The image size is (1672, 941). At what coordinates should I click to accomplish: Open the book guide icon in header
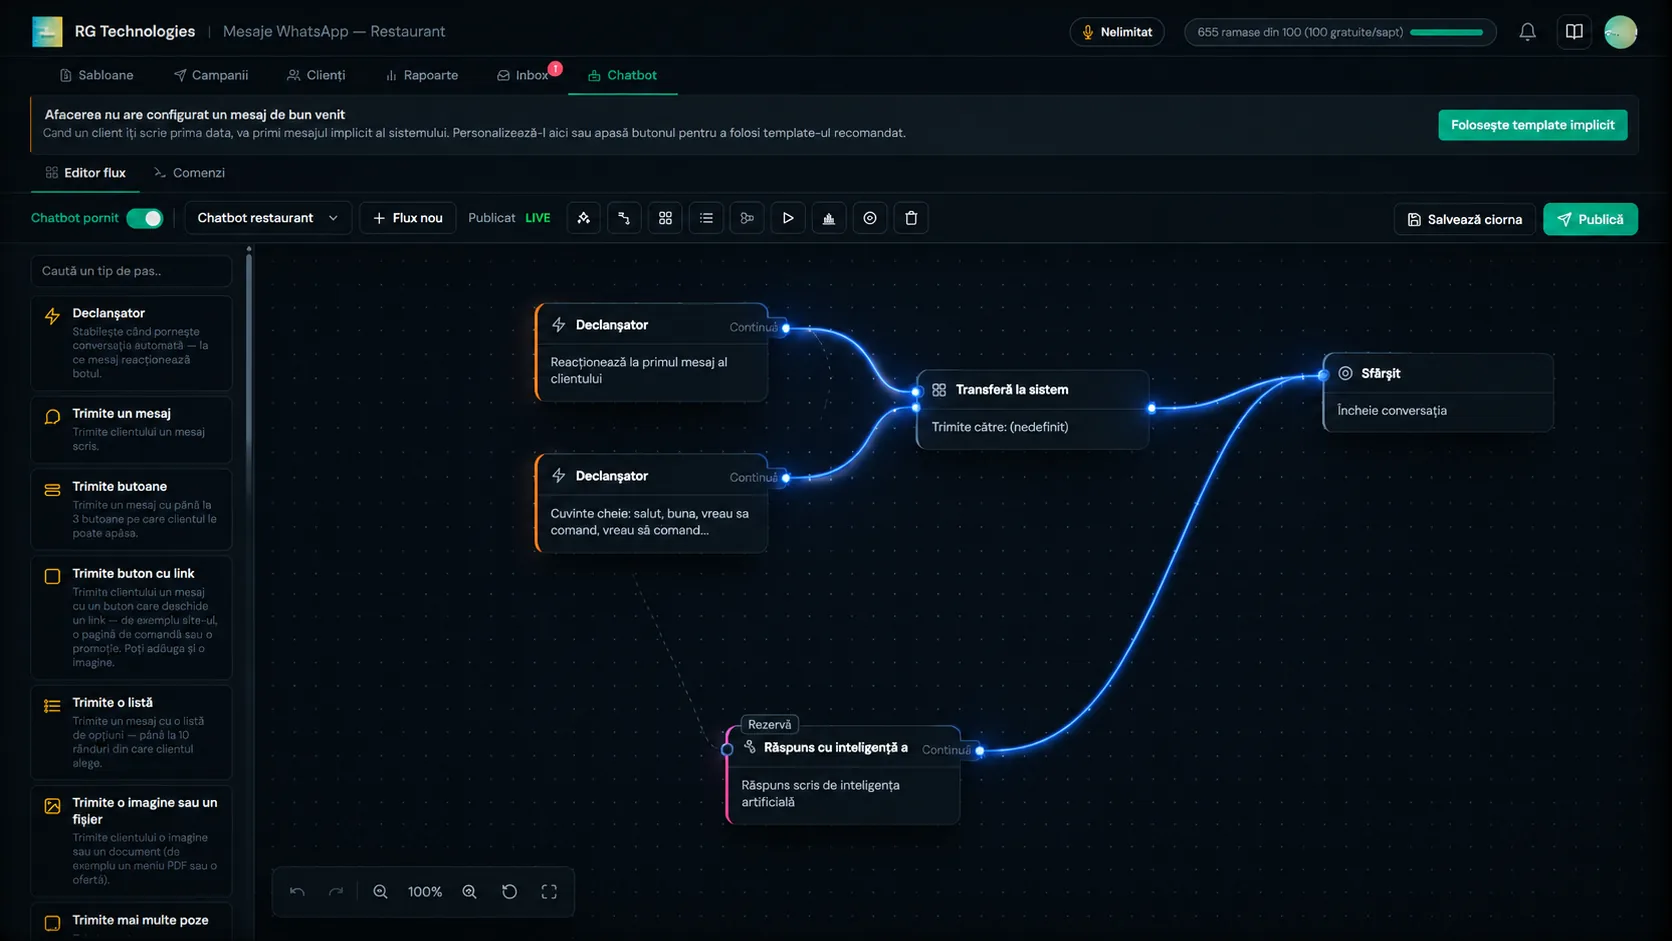tap(1574, 32)
